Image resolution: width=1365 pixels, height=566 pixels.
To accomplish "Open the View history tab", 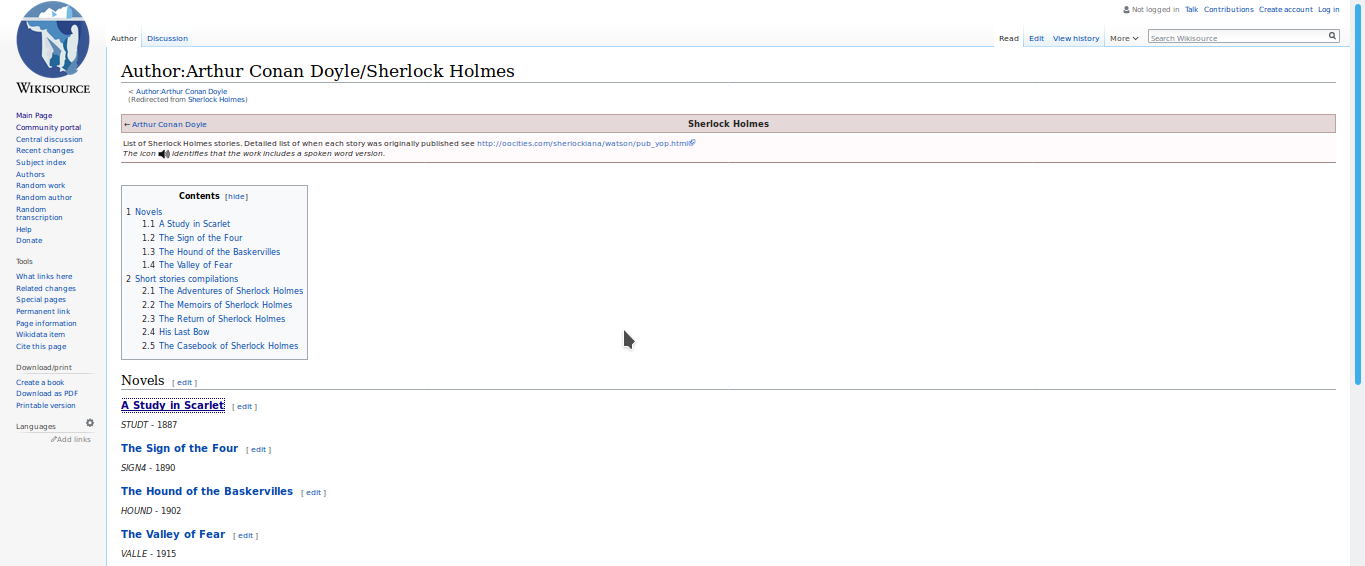I will [1076, 38].
